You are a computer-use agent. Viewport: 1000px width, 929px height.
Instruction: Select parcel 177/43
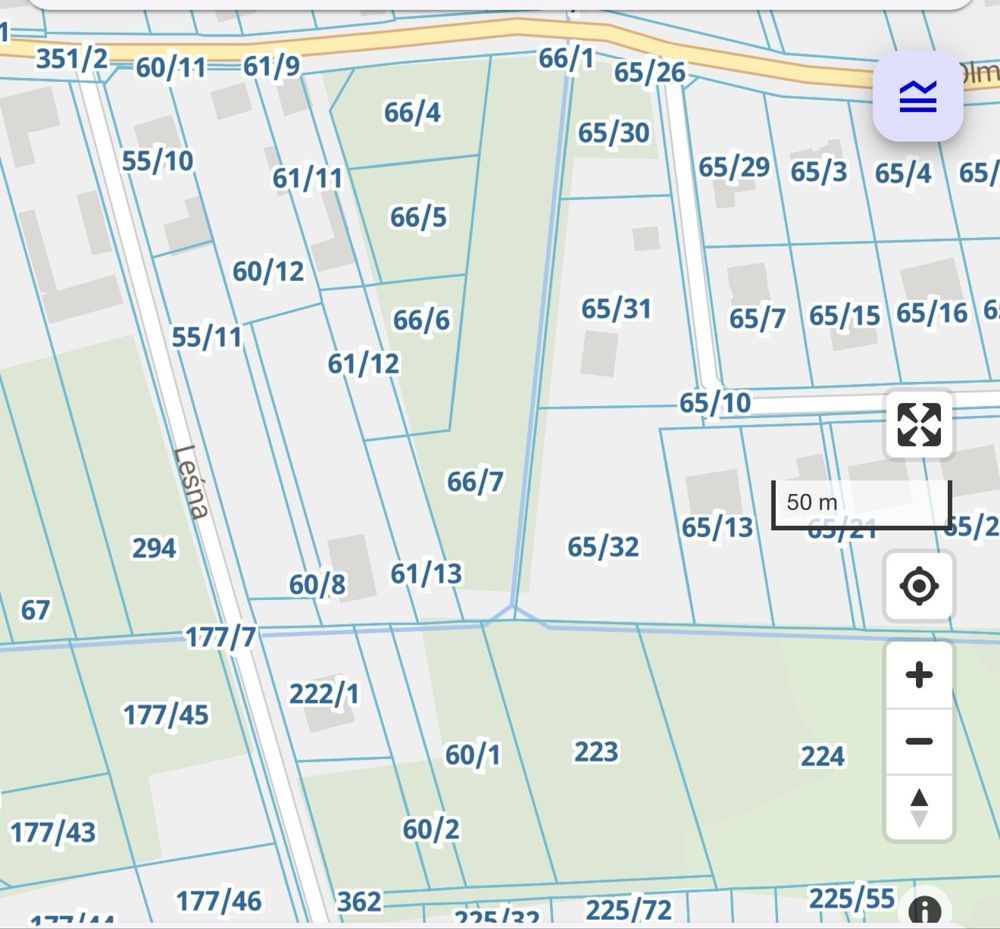(53, 832)
